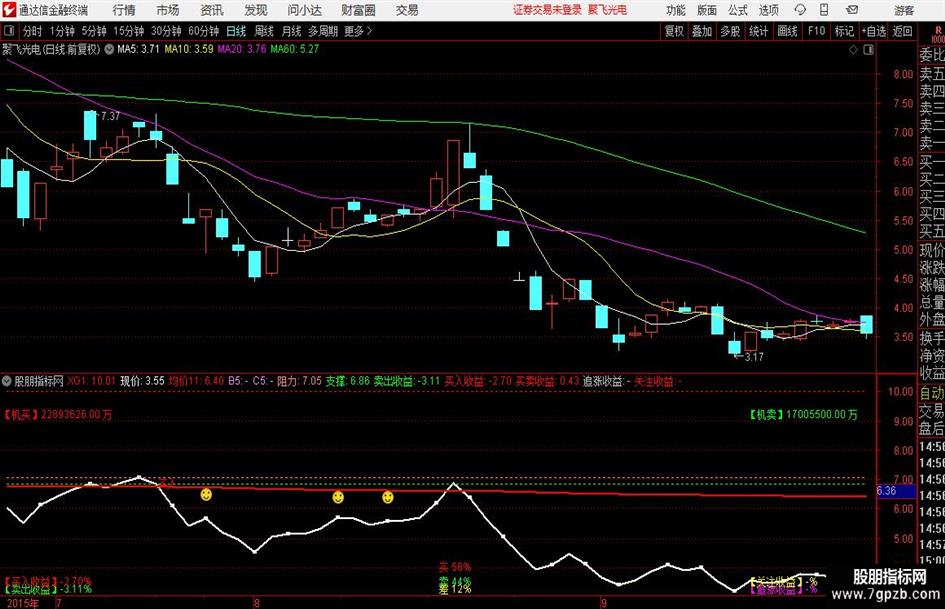Open the 选项 menu
Screen dimensions: 945x609
[769, 10]
